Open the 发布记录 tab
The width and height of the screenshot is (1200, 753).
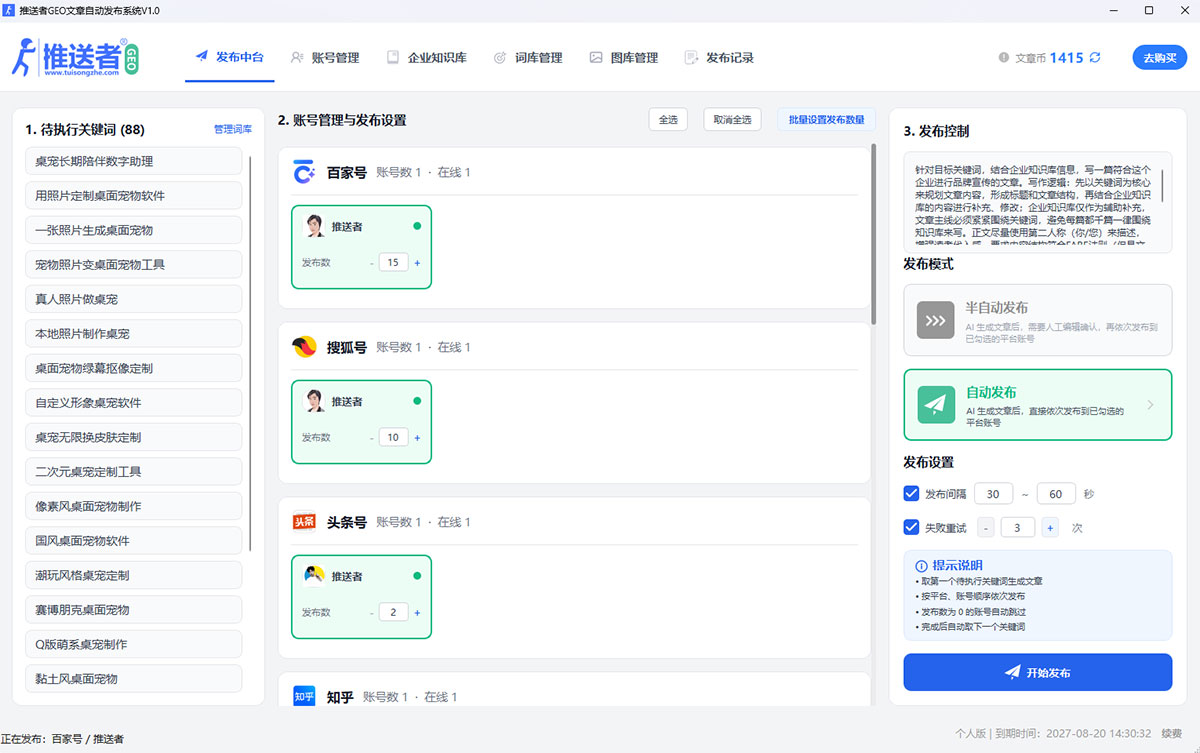click(x=719, y=58)
